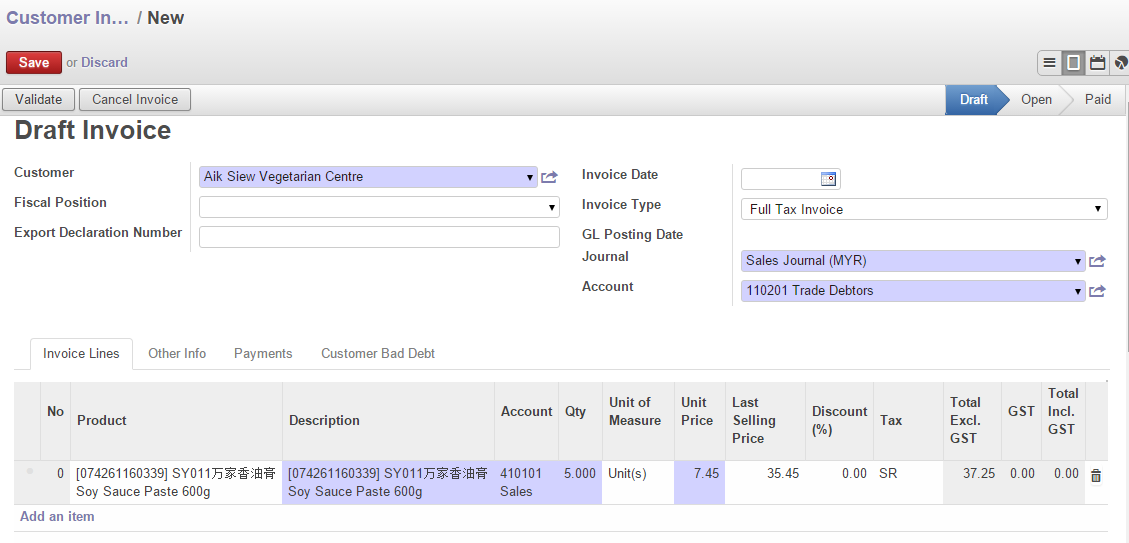Click the discount 0.00 cell
This screenshot has width=1129, height=543.
840,483
